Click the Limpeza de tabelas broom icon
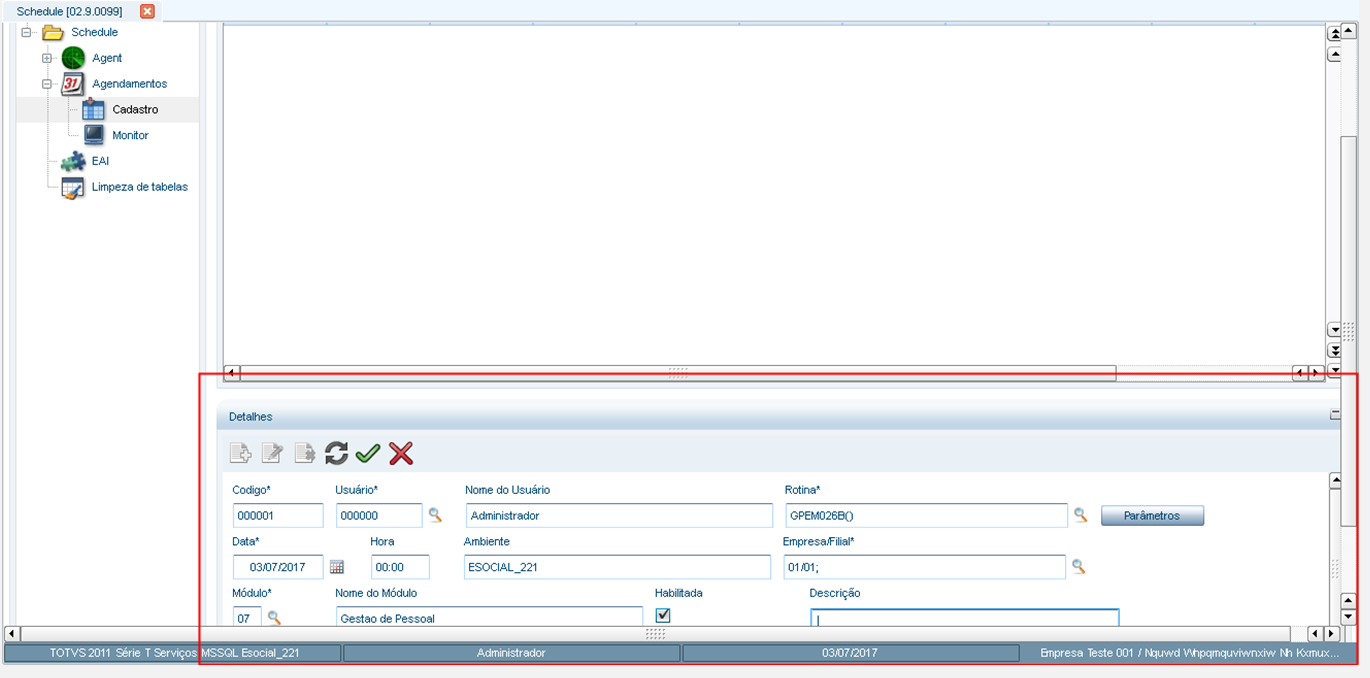 pos(73,187)
